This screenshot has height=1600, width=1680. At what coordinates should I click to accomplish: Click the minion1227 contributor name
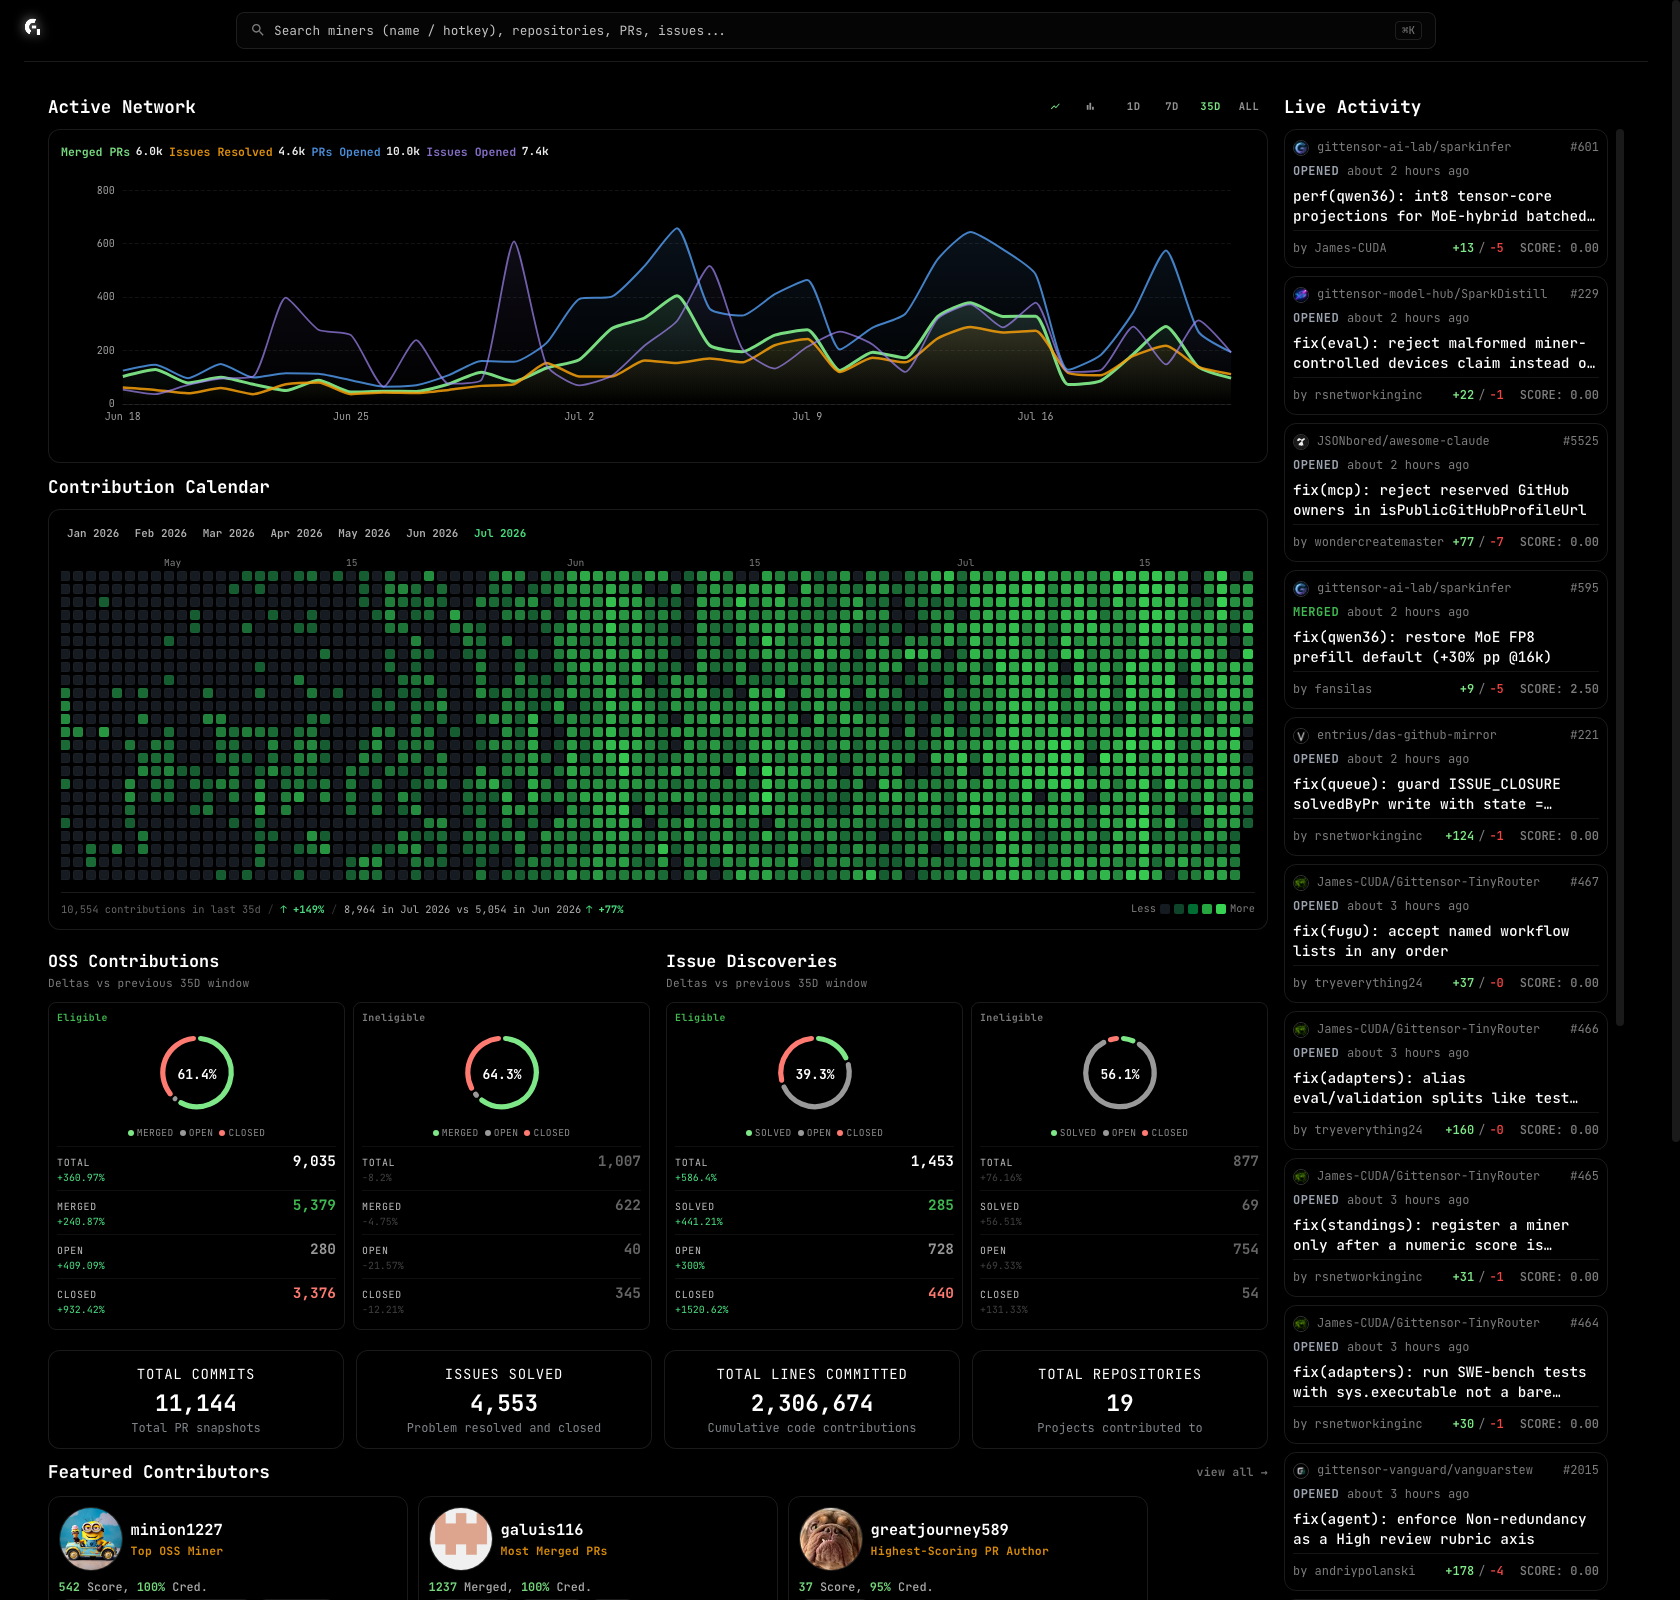point(177,1530)
